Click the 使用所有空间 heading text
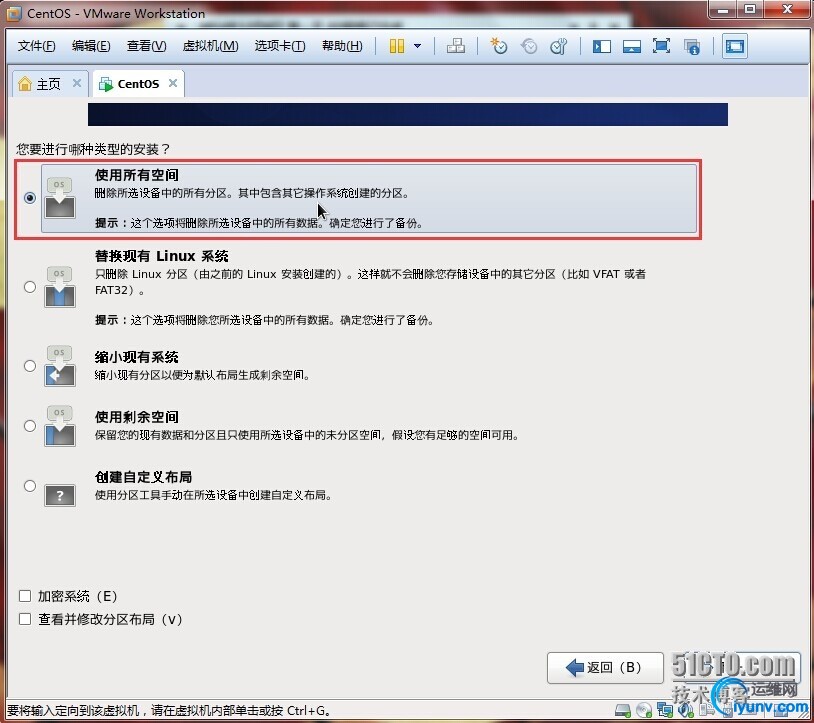 click(137, 175)
